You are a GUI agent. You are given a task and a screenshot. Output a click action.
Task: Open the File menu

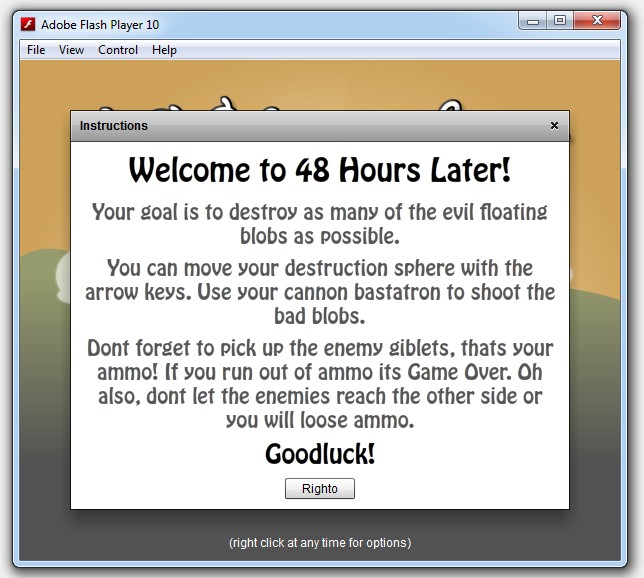(x=36, y=50)
